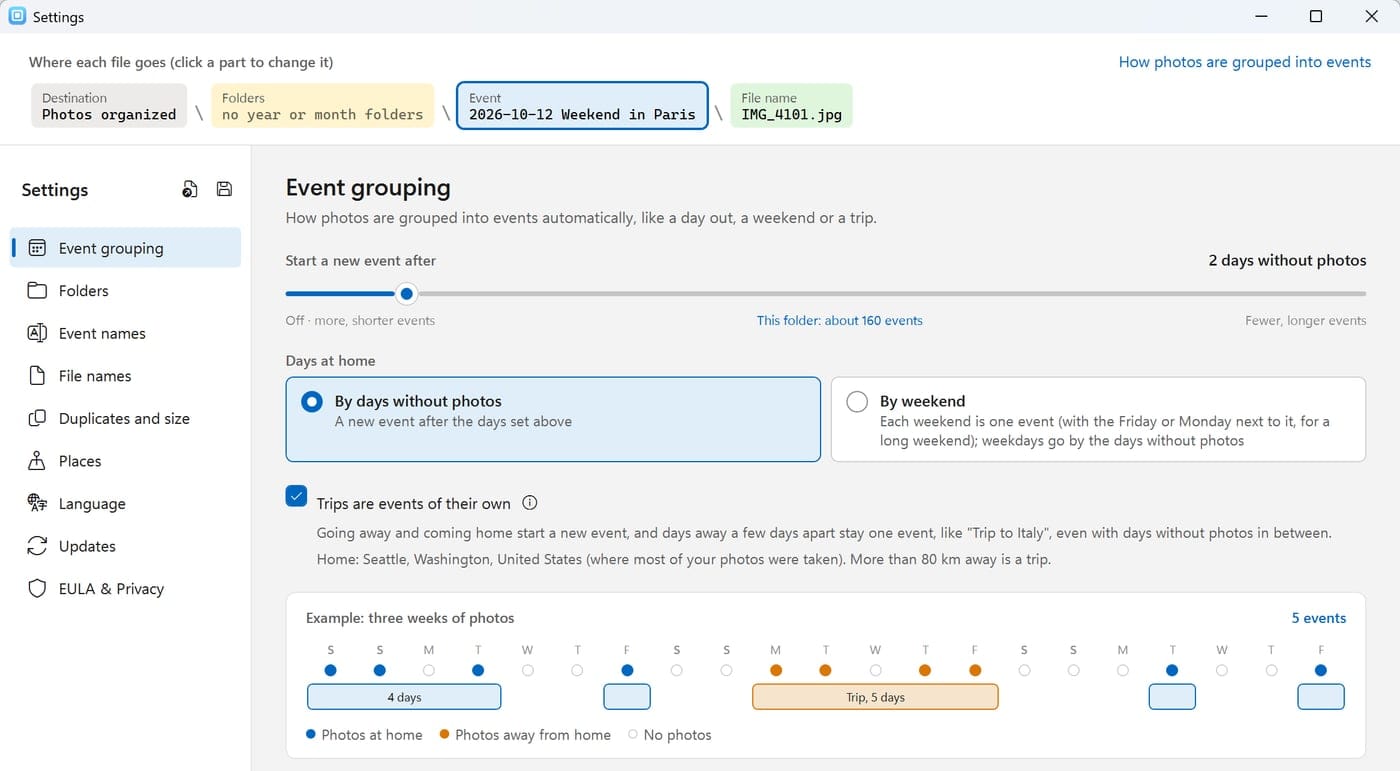1400x771 pixels.
Task: Select the "By days without photos" radio option
Action: click(553, 419)
